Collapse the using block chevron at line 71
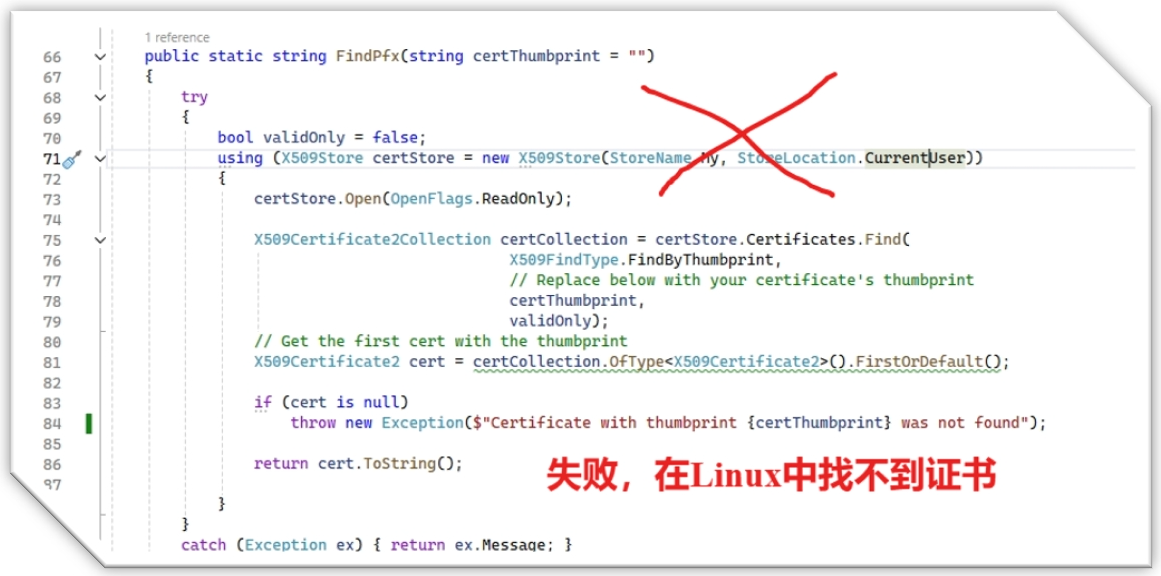Screen dimensions: 1161x576 tap(101, 158)
